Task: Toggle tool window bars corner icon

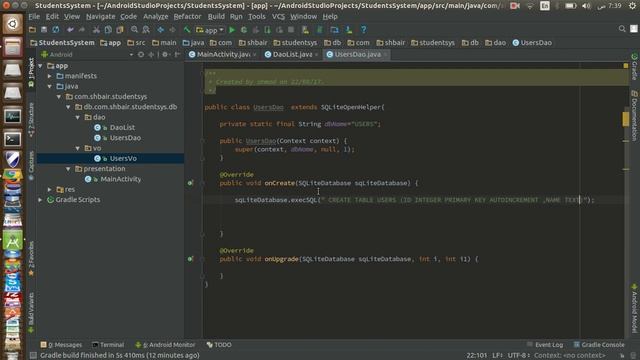Action: click(33, 355)
